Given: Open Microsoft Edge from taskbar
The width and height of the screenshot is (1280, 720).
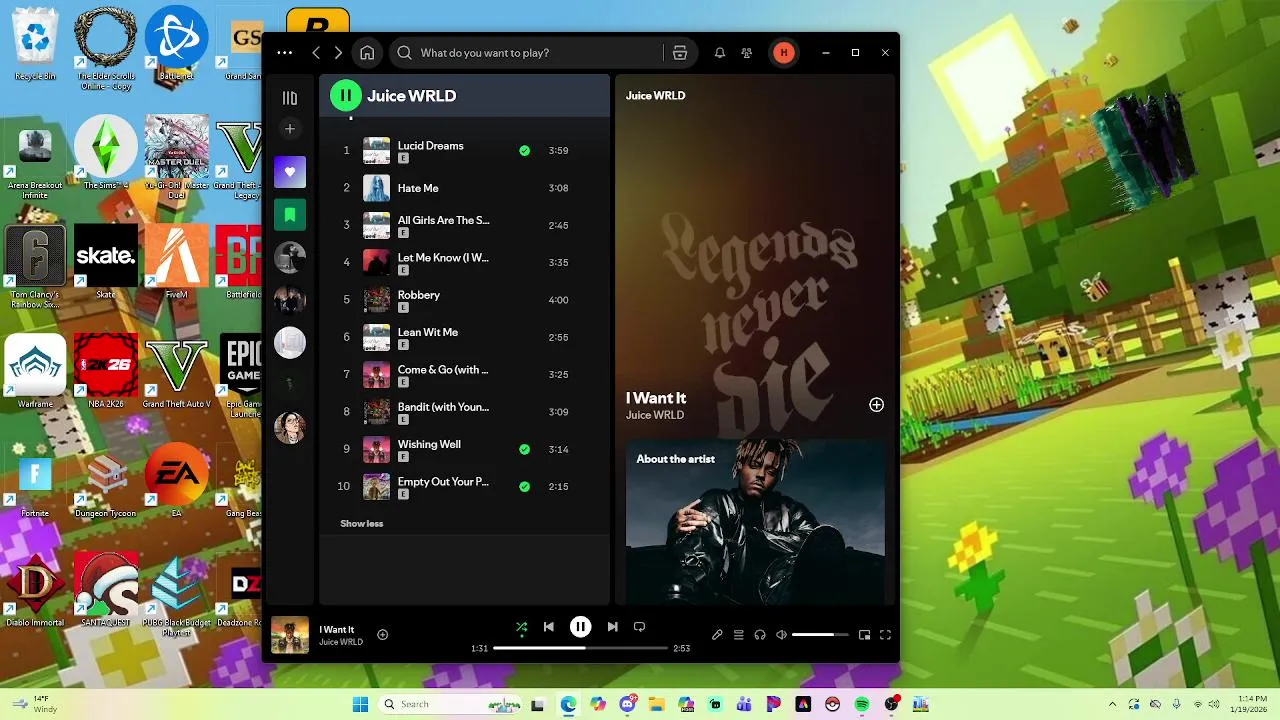Looking at the screenshot, I should 568,704.
